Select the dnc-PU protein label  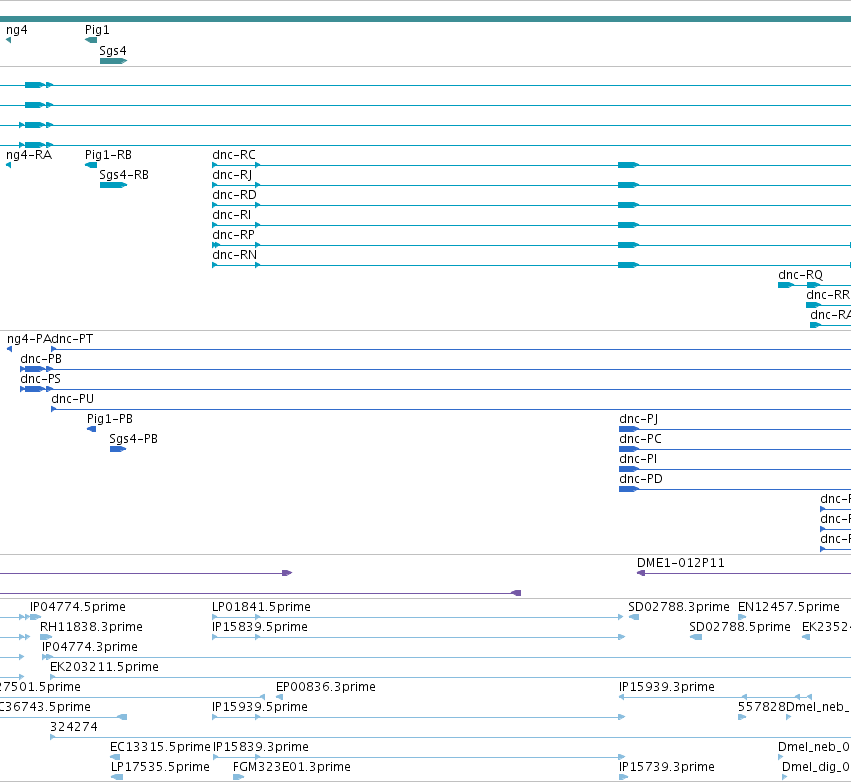(x=73, y=399)
